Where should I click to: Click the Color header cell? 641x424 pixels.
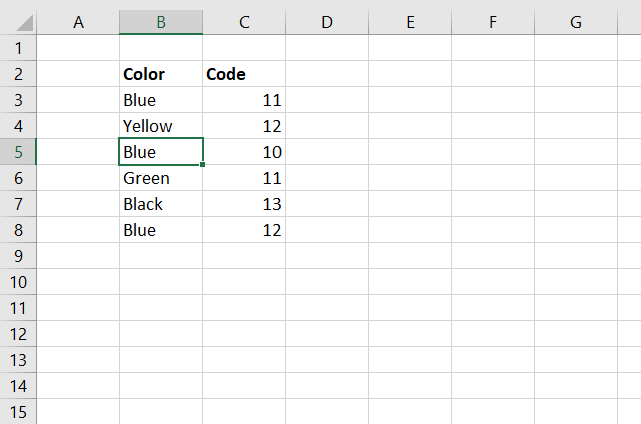[x=161, y=74]
